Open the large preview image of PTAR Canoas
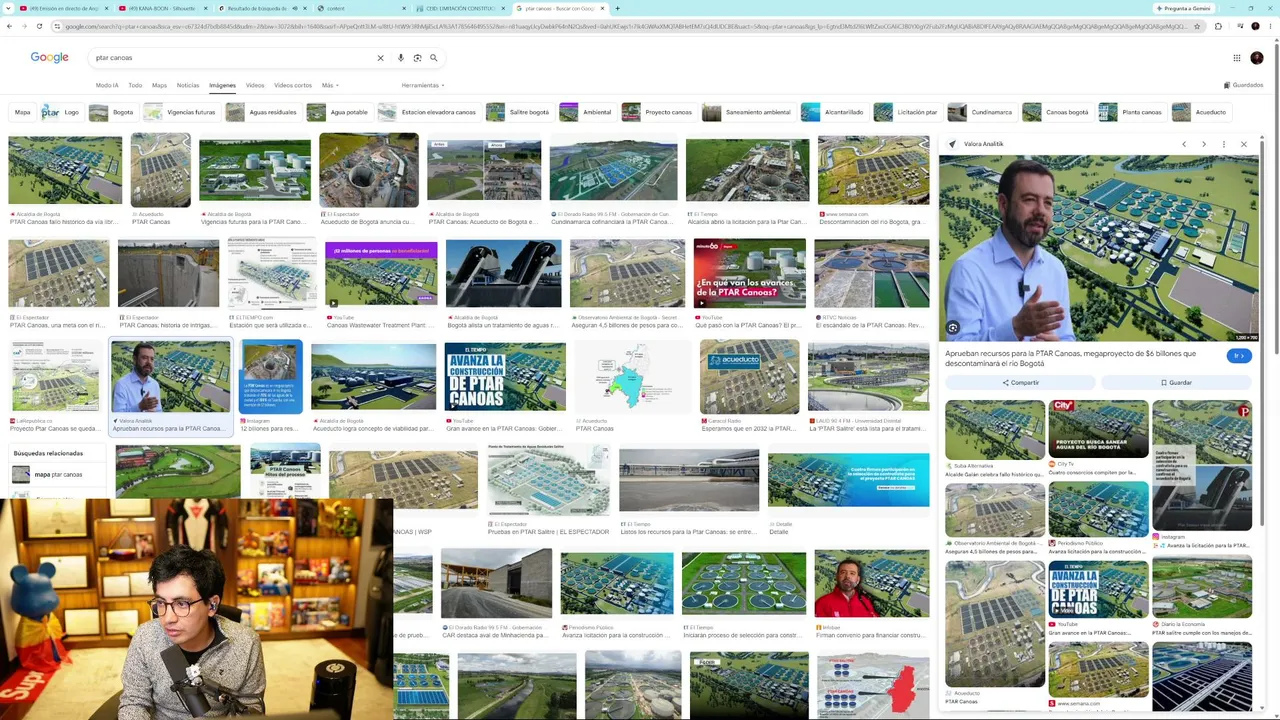The image size is (1280, 720). (1099, 248)
